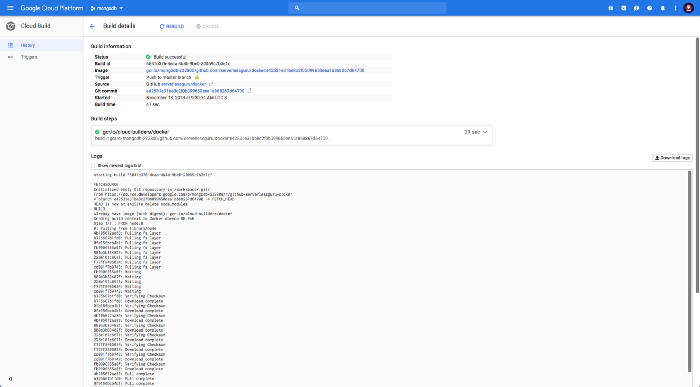Image resolution: width=700 pixels, height=387 pixels.
Task: Click the copy icon next to Git commit hash
Action: (250, 91)
